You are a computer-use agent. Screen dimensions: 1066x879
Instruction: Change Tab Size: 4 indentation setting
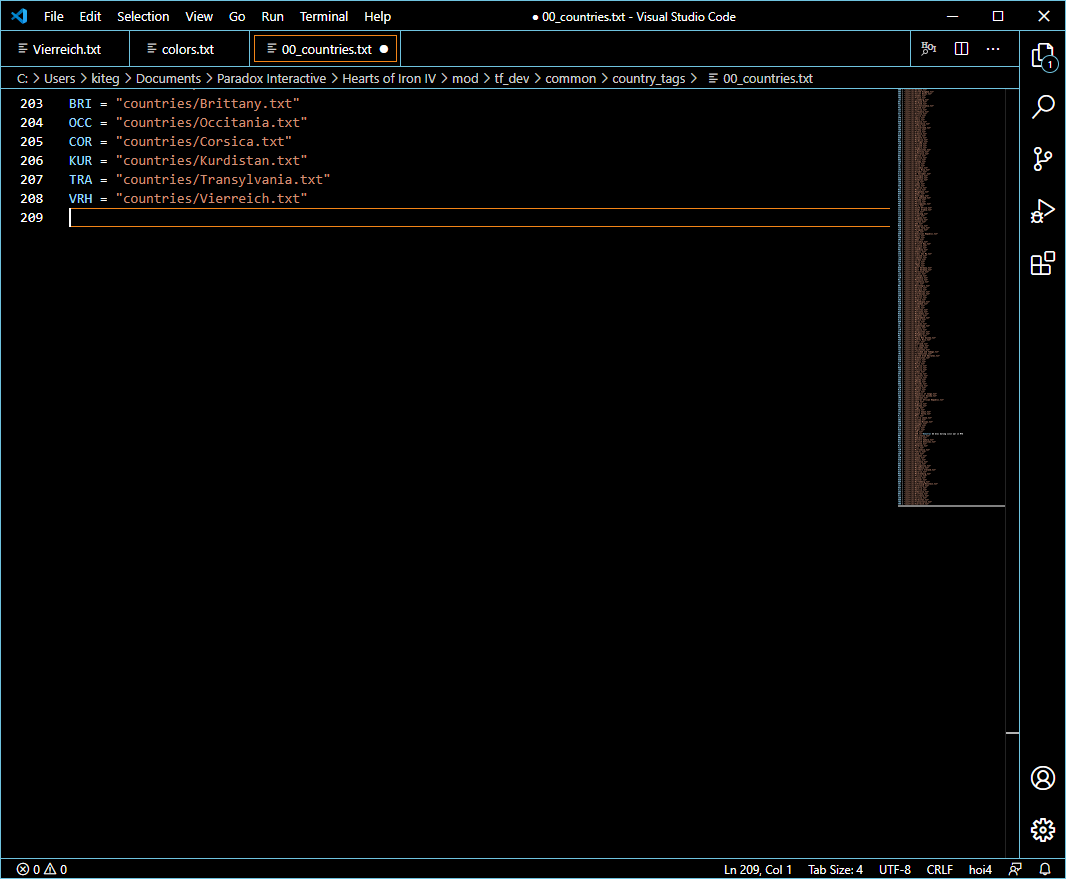click(835, 869)
